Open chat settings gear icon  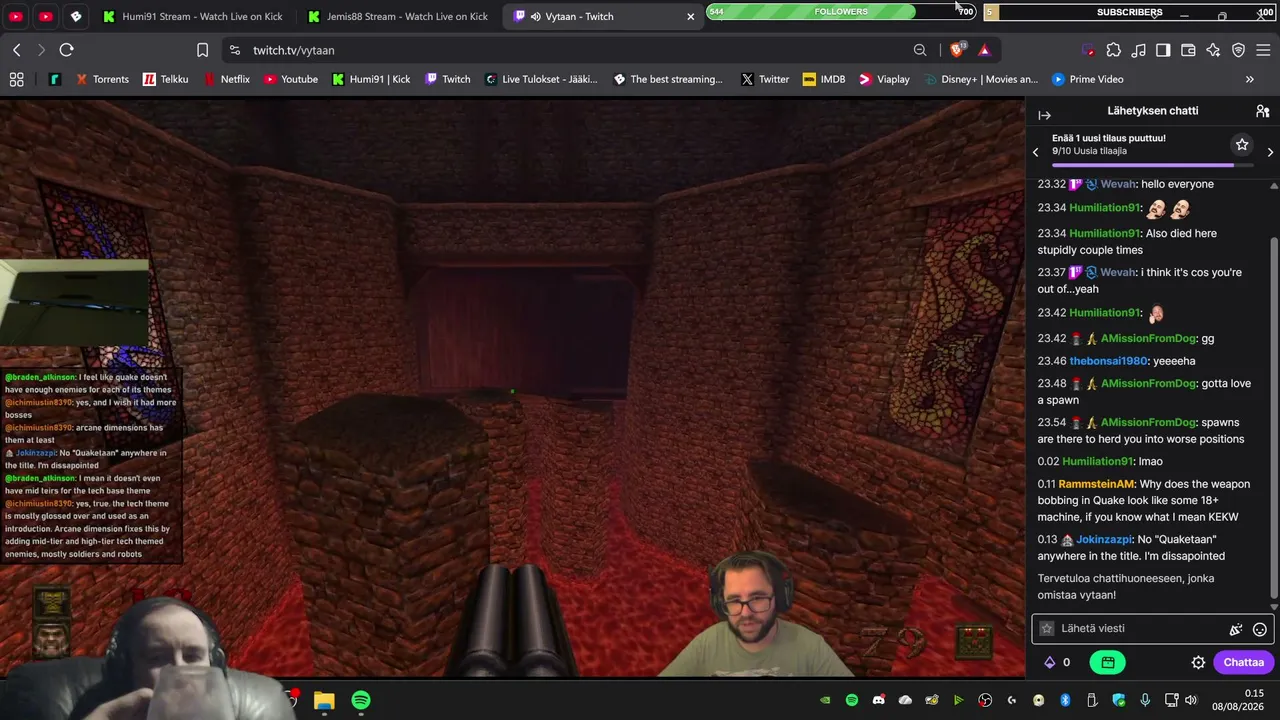click(x=1198, y=662)
